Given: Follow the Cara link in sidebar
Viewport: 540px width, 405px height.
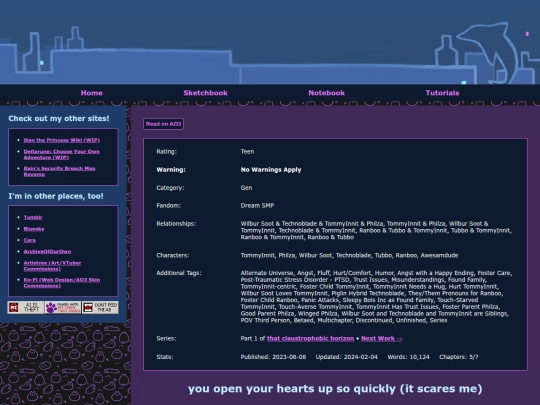Looking at the screenshot, I should coord(30,240).
